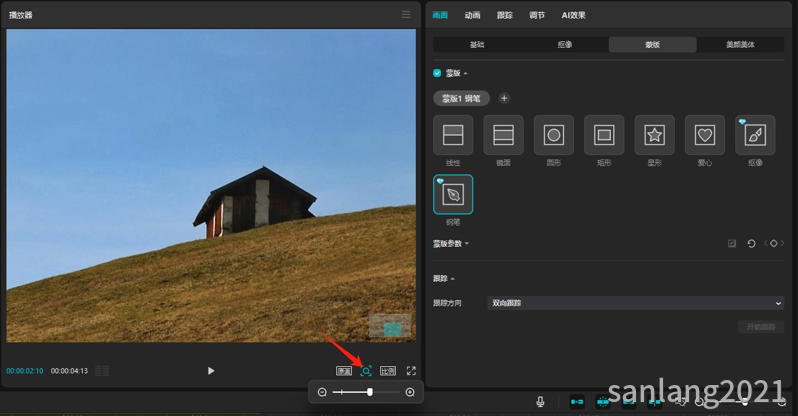The image size is (798, 416).
Task: Open the player panel hamburger menu
Action: click(406, 14)
